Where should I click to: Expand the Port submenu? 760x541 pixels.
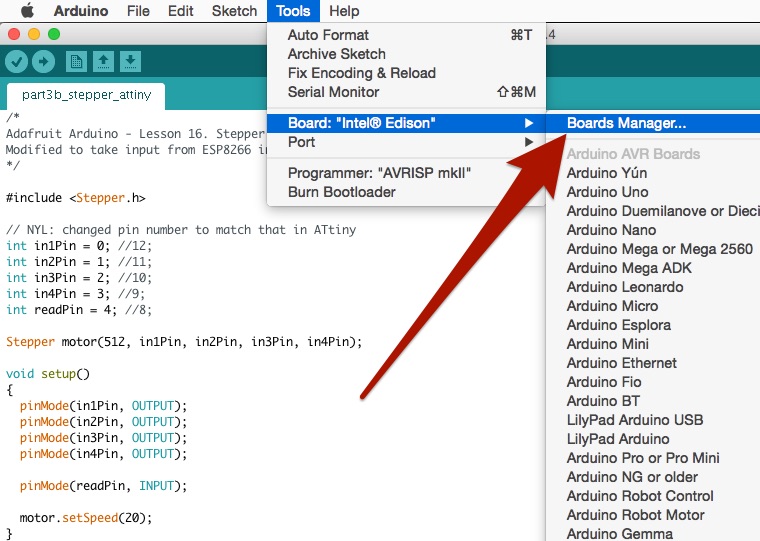[406, 142]
